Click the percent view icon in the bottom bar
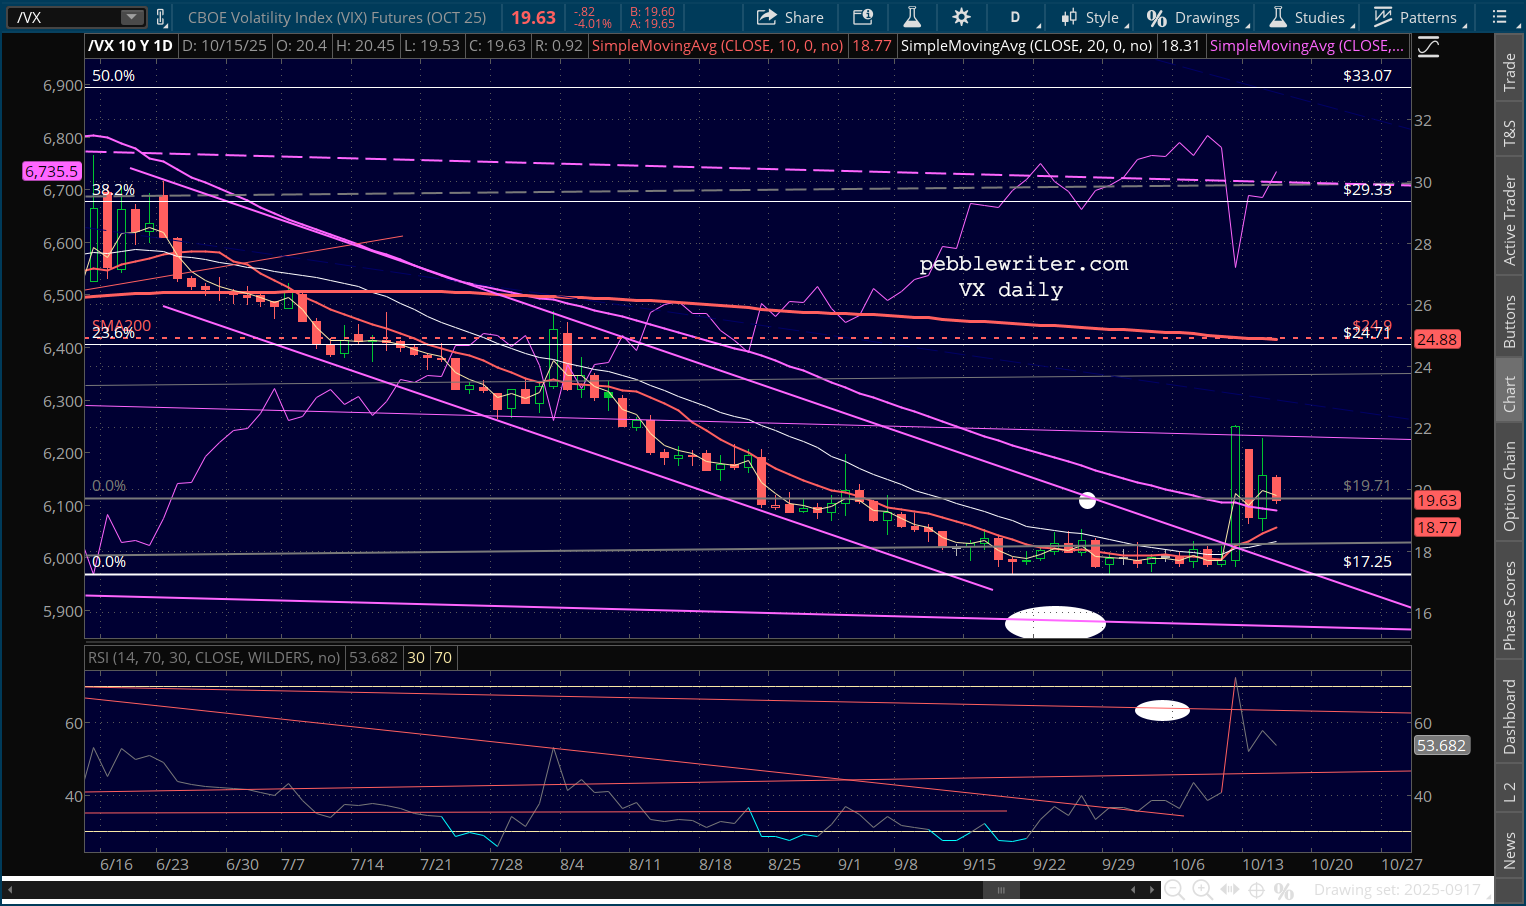 click(1284, 890)
